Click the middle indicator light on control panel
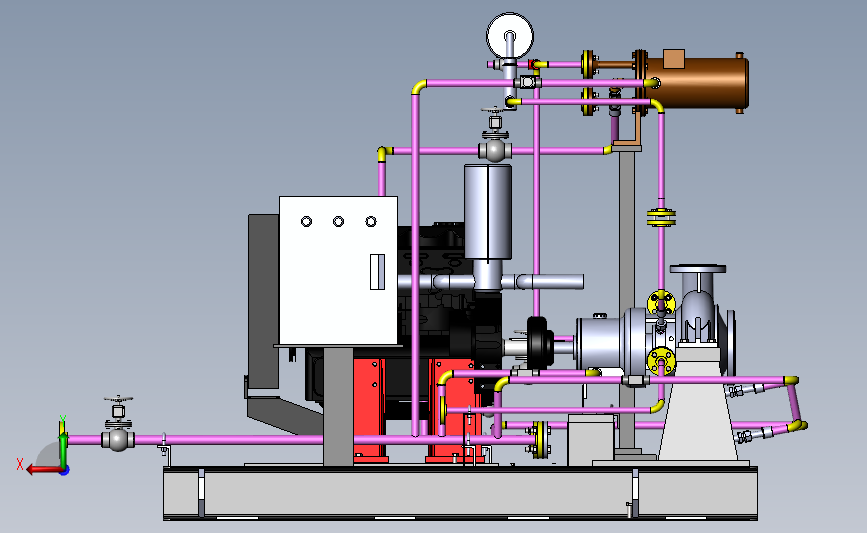 [x=338, y=221]
